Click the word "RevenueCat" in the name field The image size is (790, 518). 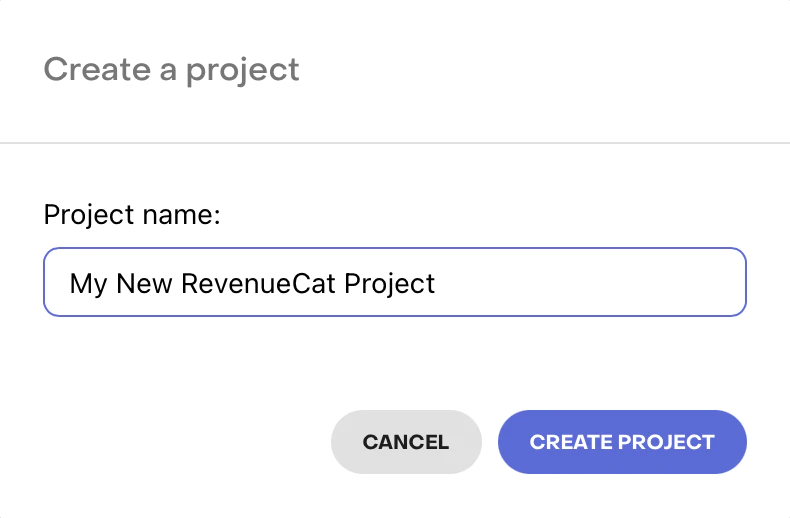(259, 283)
